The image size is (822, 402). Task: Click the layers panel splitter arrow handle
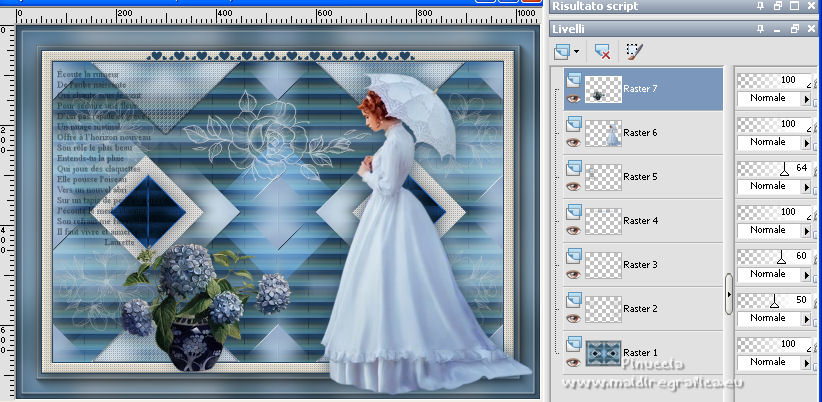pos(729,295)
